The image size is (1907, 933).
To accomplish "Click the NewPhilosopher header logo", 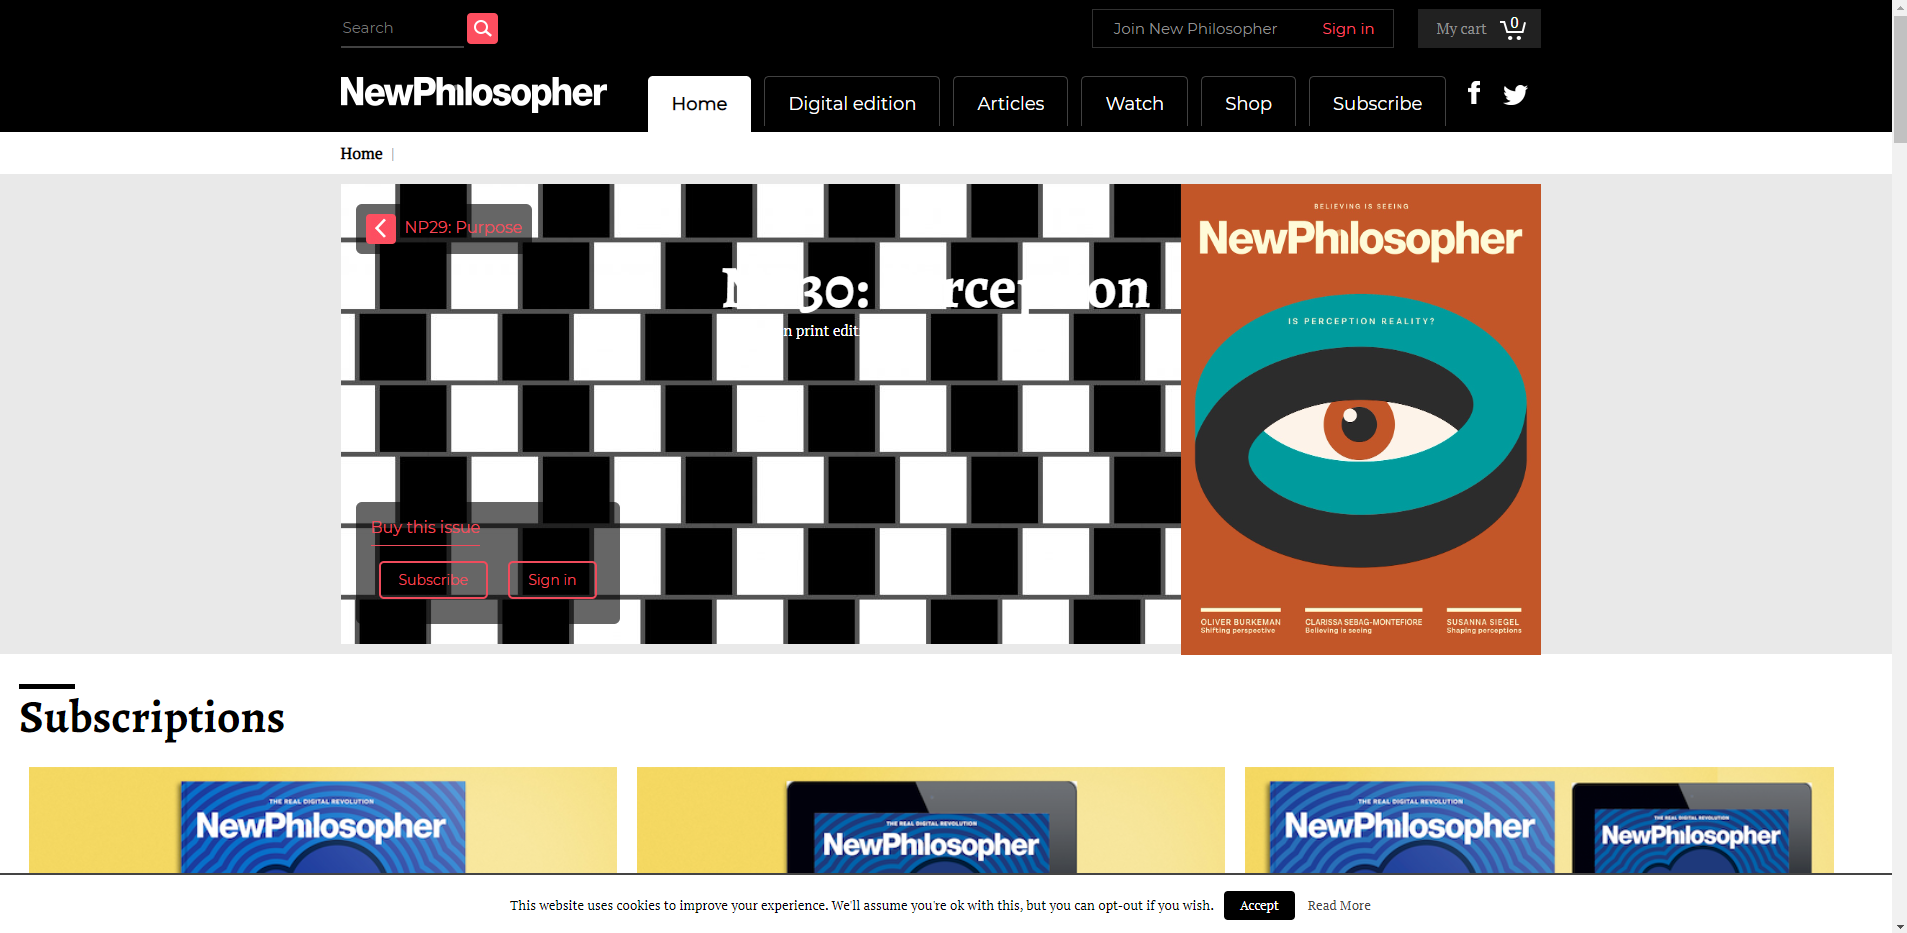I will pyautogui.click(x=473, y=93).
